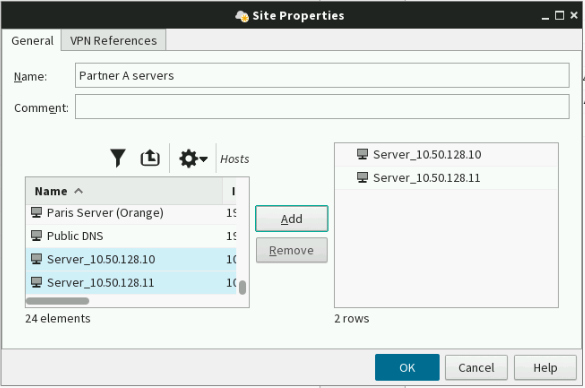Select Server_10.50.128.10 in right pane
The image size is (585, 388).
(446, 154)
